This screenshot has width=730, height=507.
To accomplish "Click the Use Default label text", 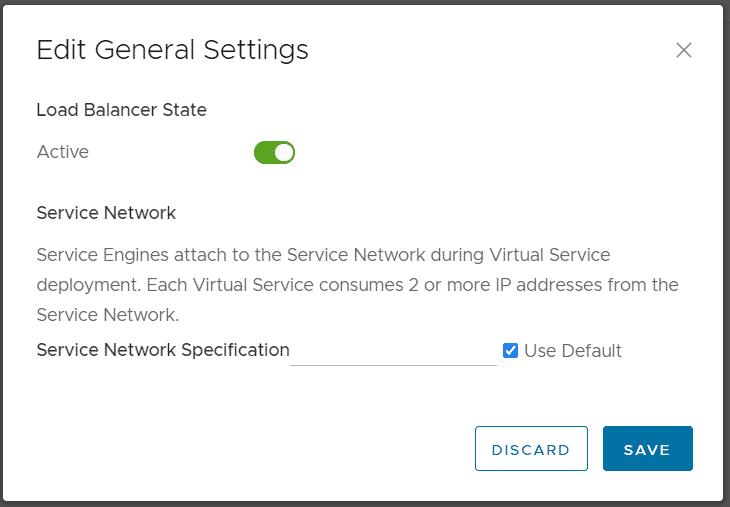I will tap(573, 351).
